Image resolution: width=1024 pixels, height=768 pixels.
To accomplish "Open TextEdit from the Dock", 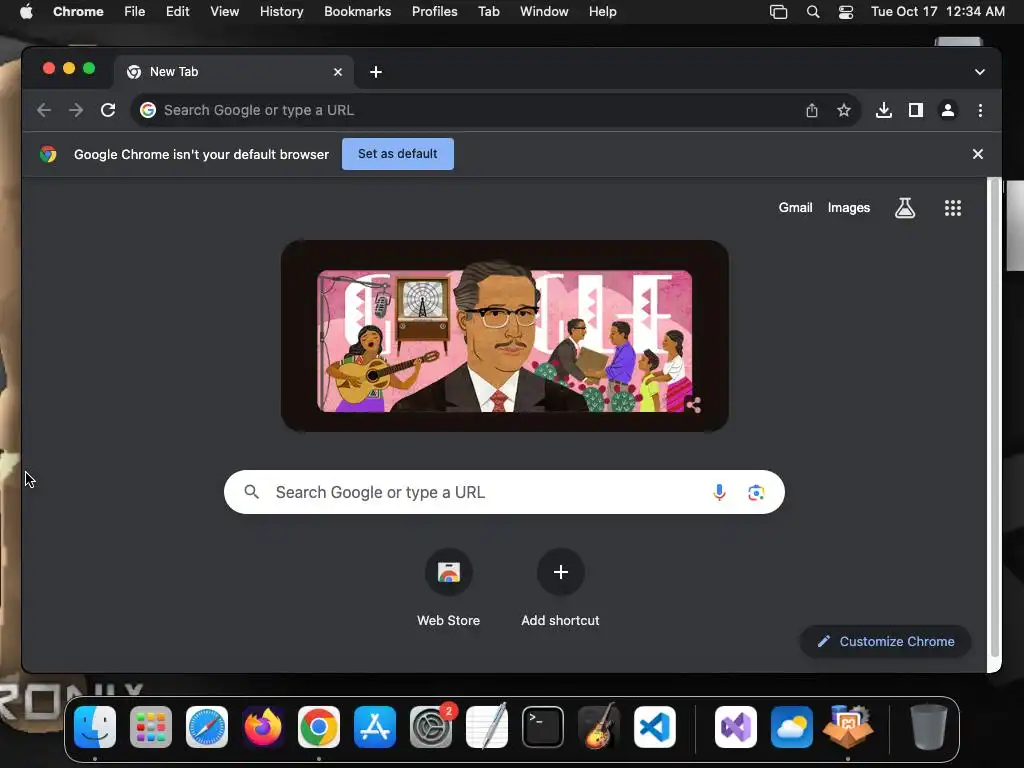I will [x=487, y=727].
